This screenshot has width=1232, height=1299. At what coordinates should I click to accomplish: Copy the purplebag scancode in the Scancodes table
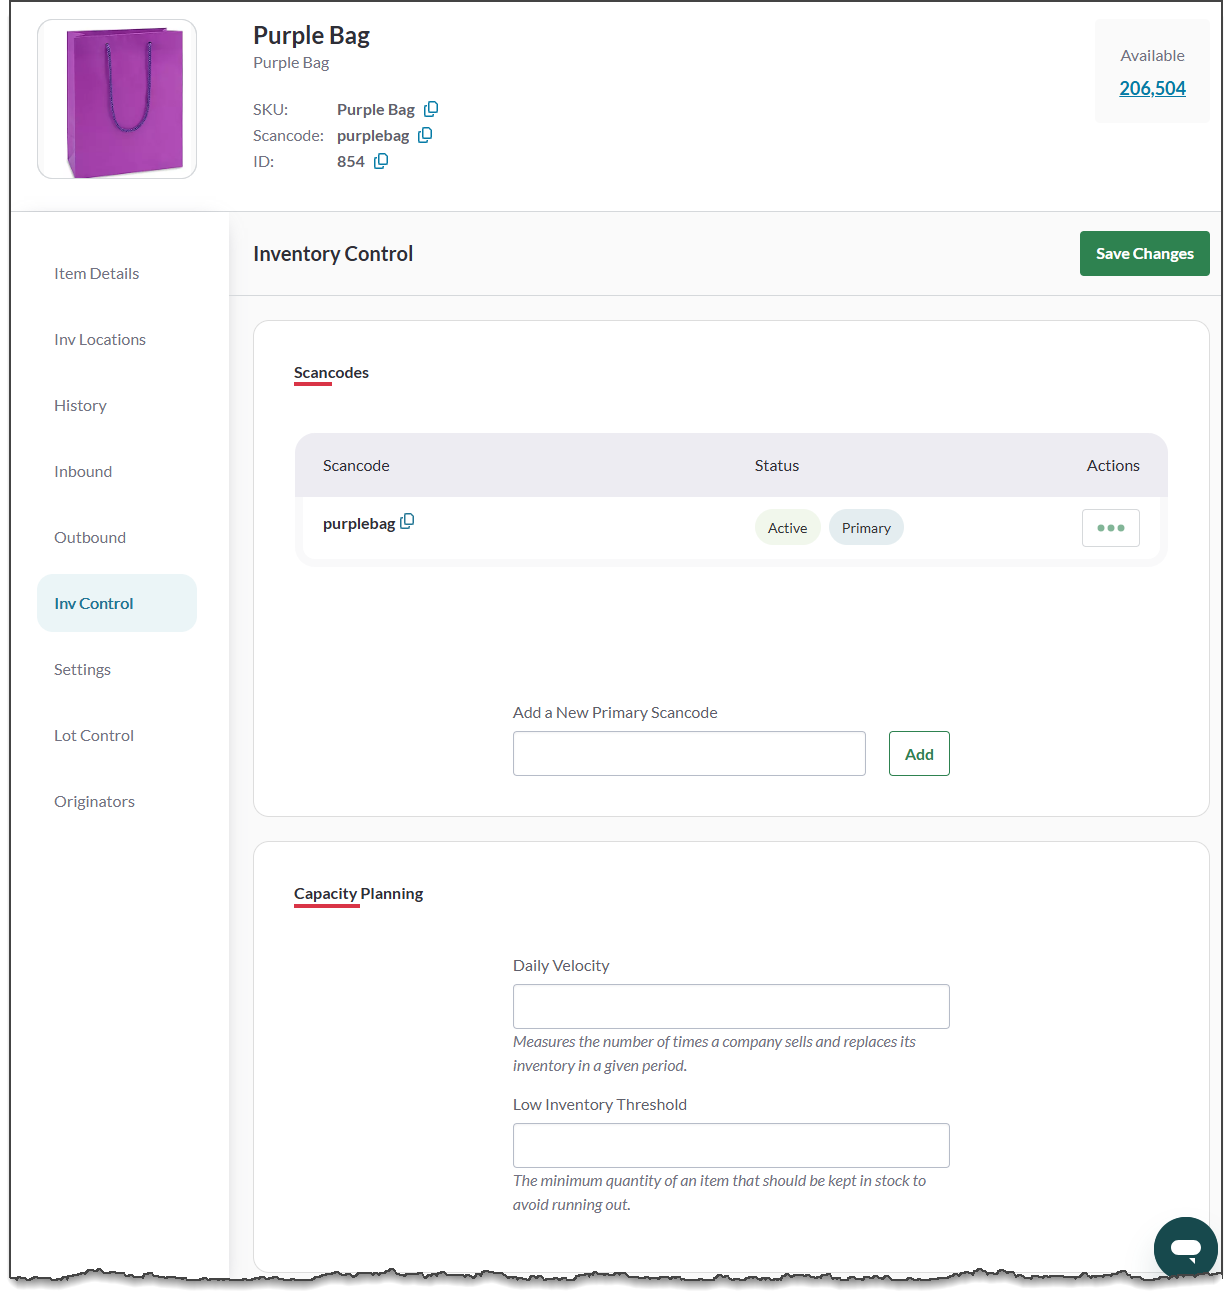[x=407, y=521]
